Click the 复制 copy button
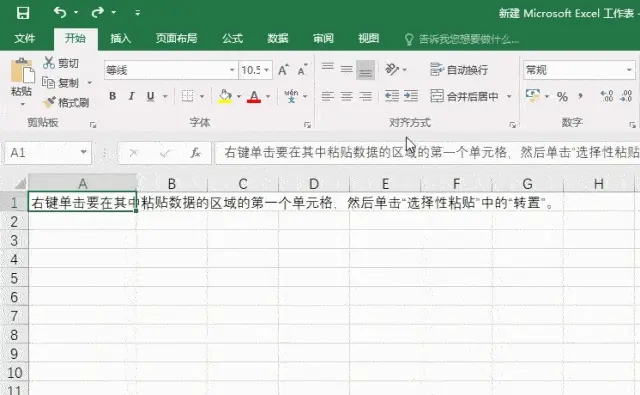Image resolution: width=640 pixels, height=395 pixels. [x=61, y=83]
